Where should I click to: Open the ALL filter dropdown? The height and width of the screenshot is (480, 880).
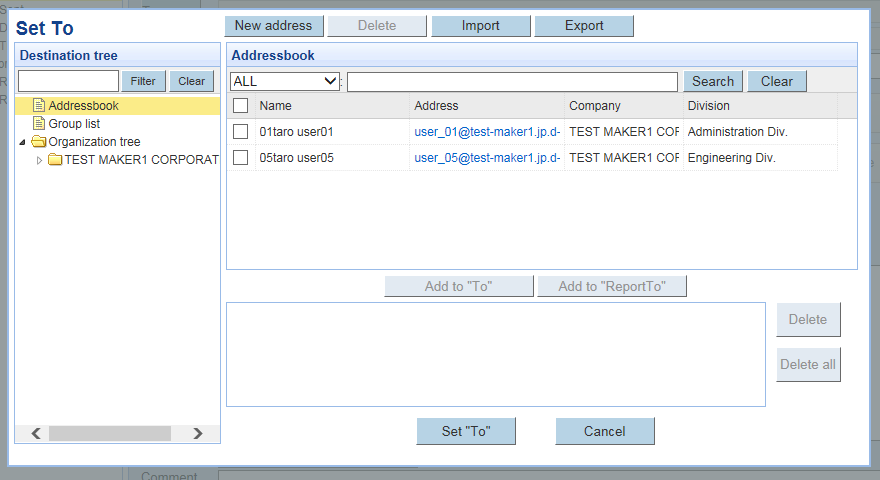point(285,82)
